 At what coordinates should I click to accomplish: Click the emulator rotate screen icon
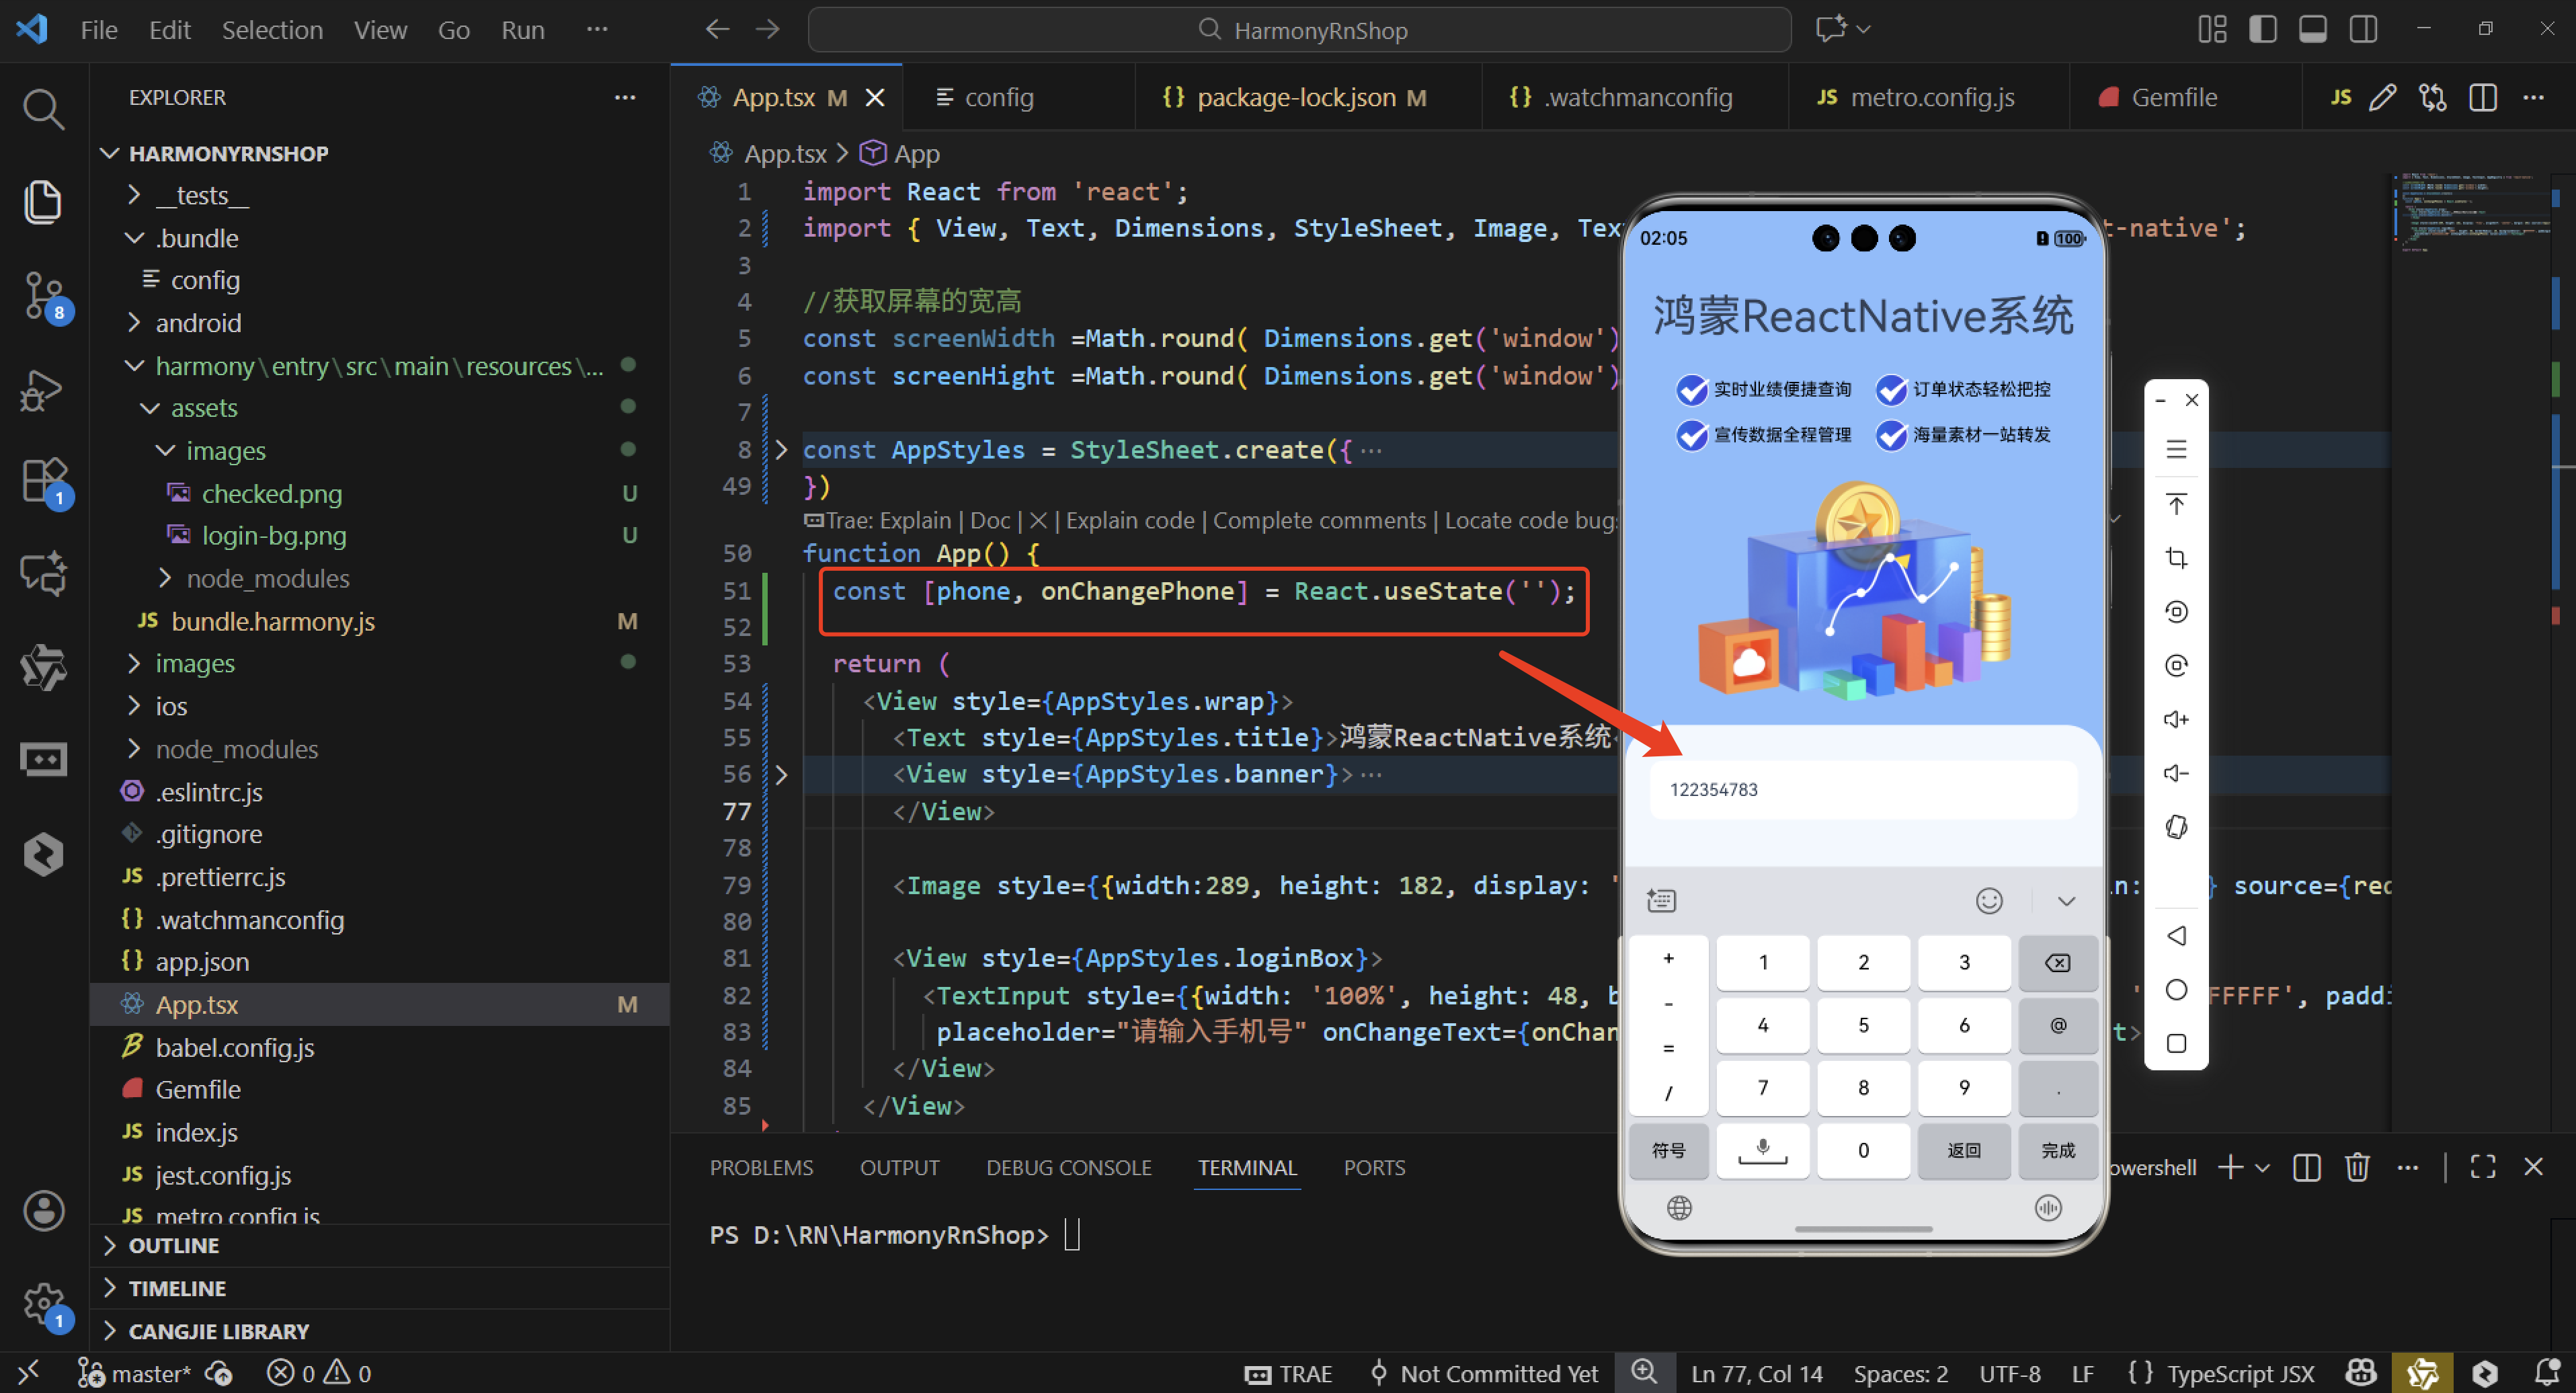(x=2176, y=827)
